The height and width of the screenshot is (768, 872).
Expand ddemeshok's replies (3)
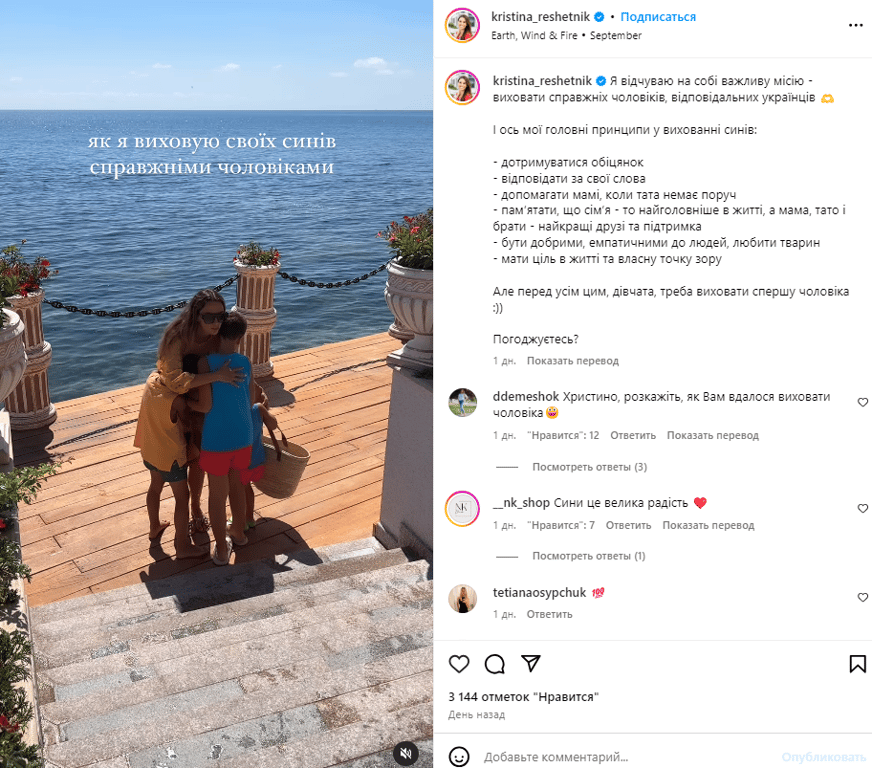(x=589, y=467)
